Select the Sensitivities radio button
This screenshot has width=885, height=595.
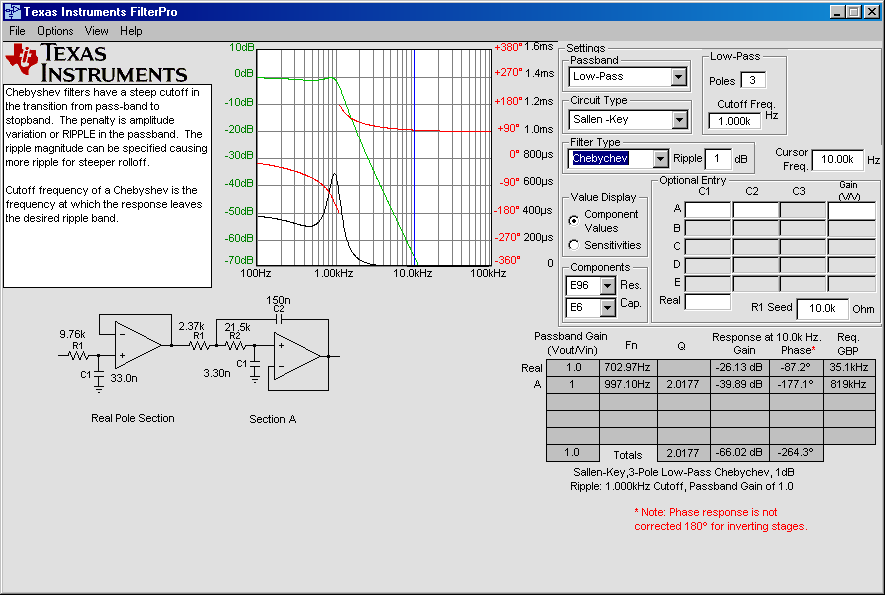[x=573, y=245]
